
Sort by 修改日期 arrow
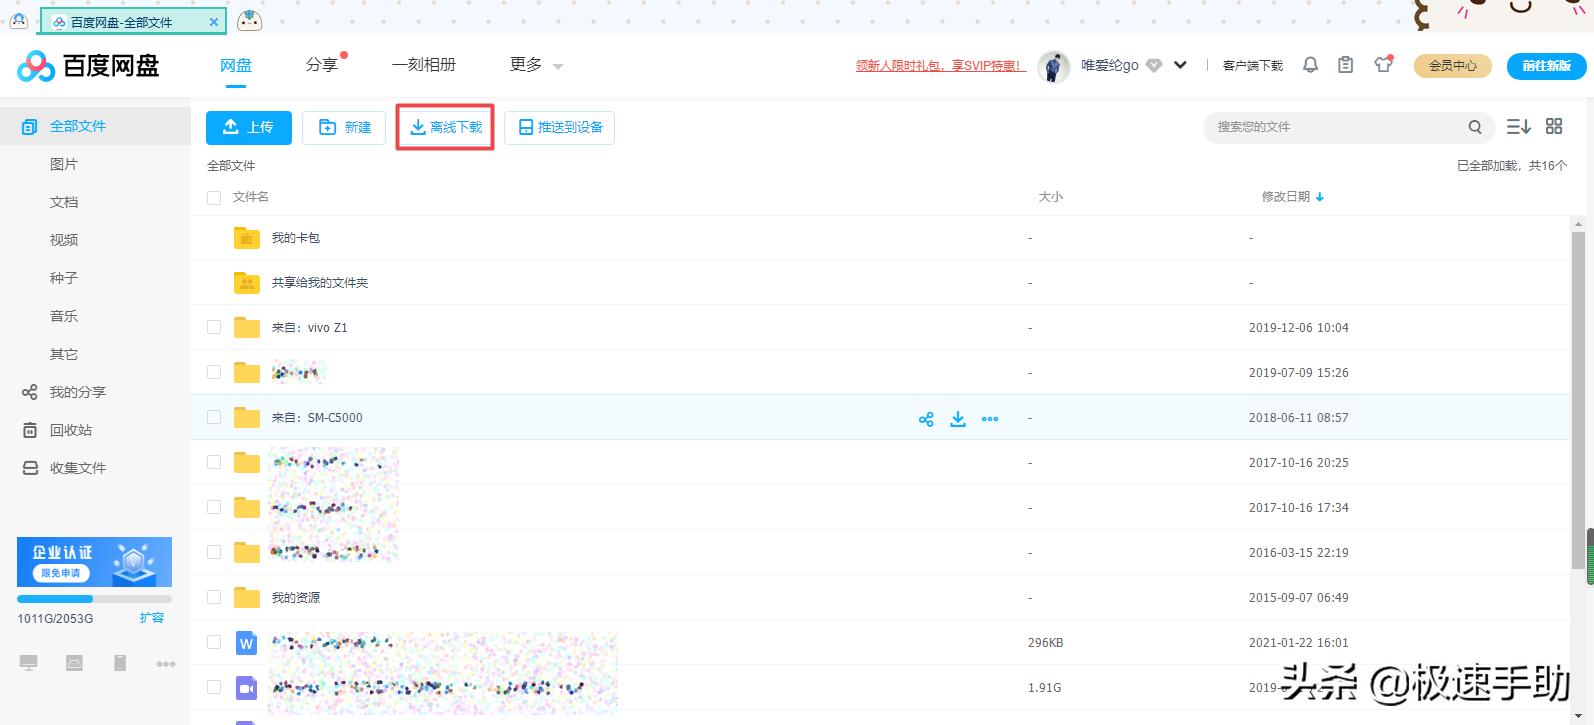1320,197
